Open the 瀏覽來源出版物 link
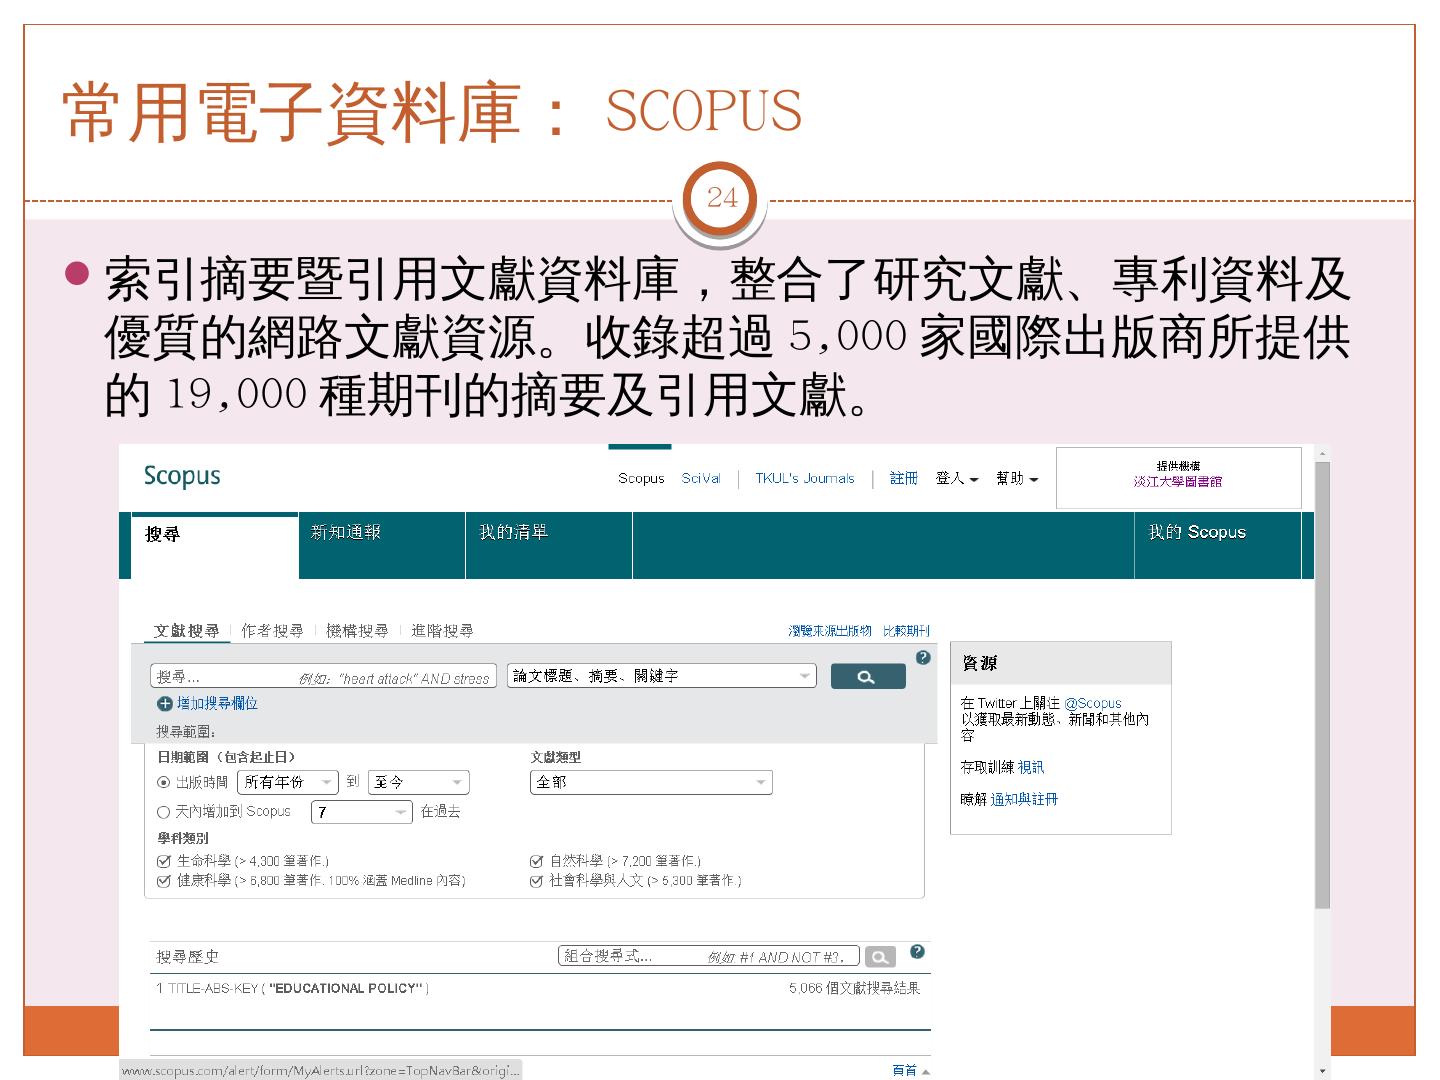 830,631
